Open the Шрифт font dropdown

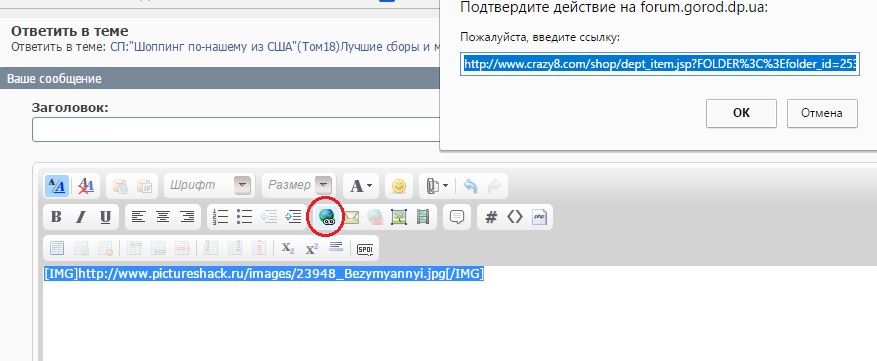(x=209, y=185)
